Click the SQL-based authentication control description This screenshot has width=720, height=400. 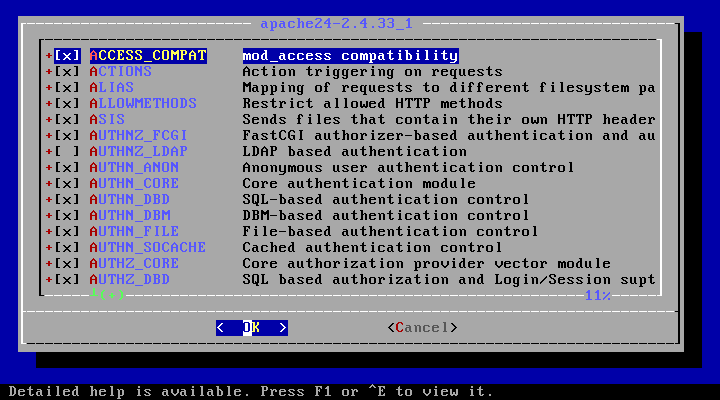386,200
